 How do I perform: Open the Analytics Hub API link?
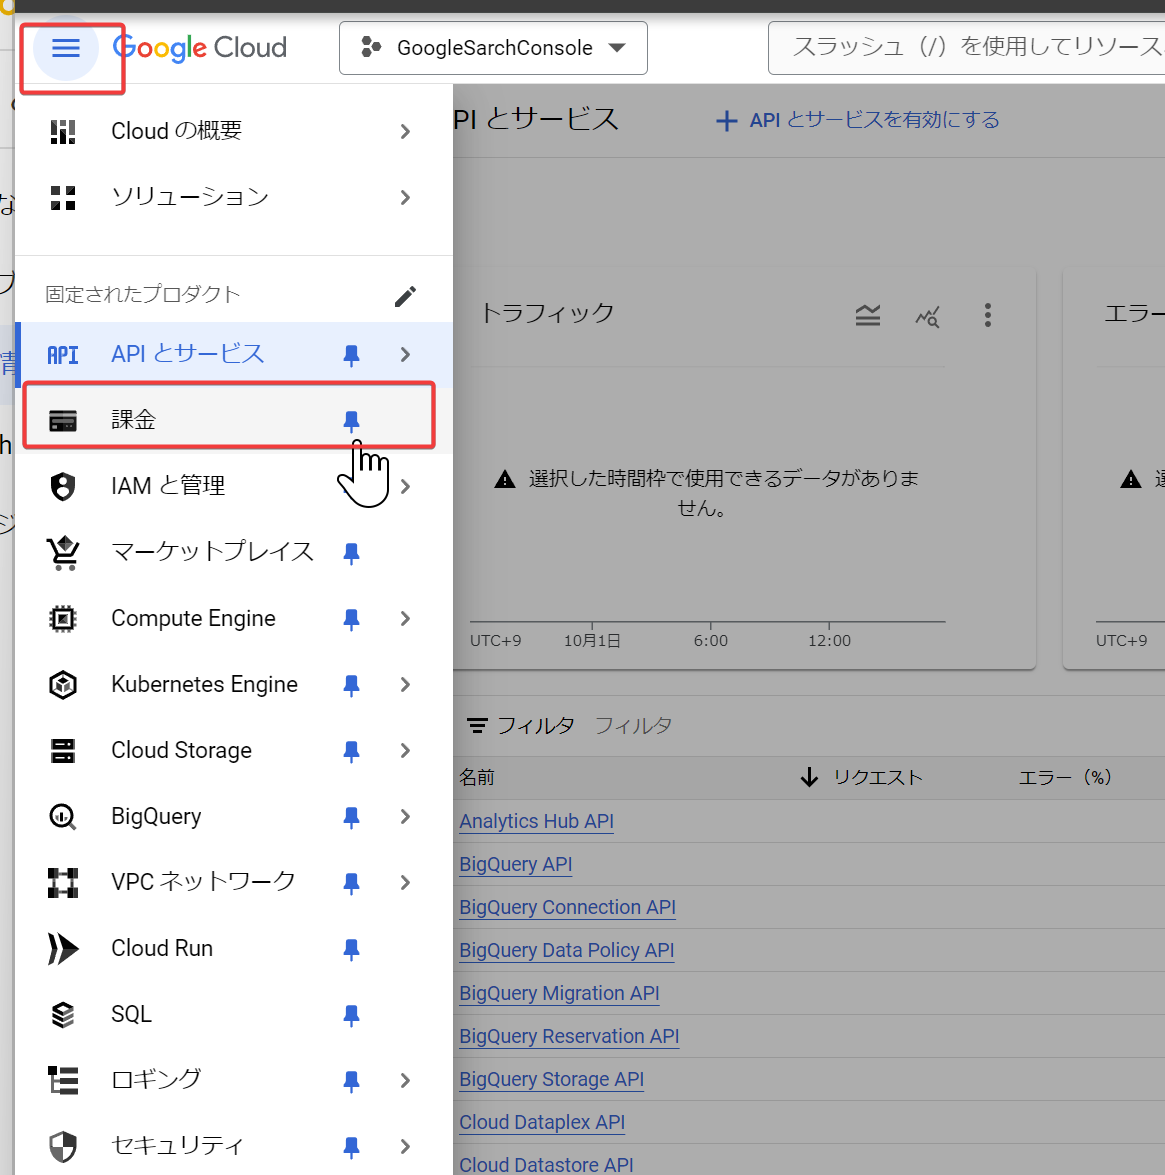[536, 821]
